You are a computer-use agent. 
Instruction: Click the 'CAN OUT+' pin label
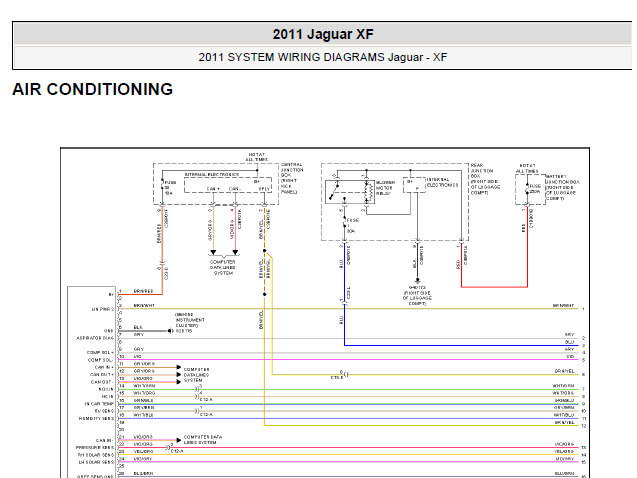click(x=102, y=374)
